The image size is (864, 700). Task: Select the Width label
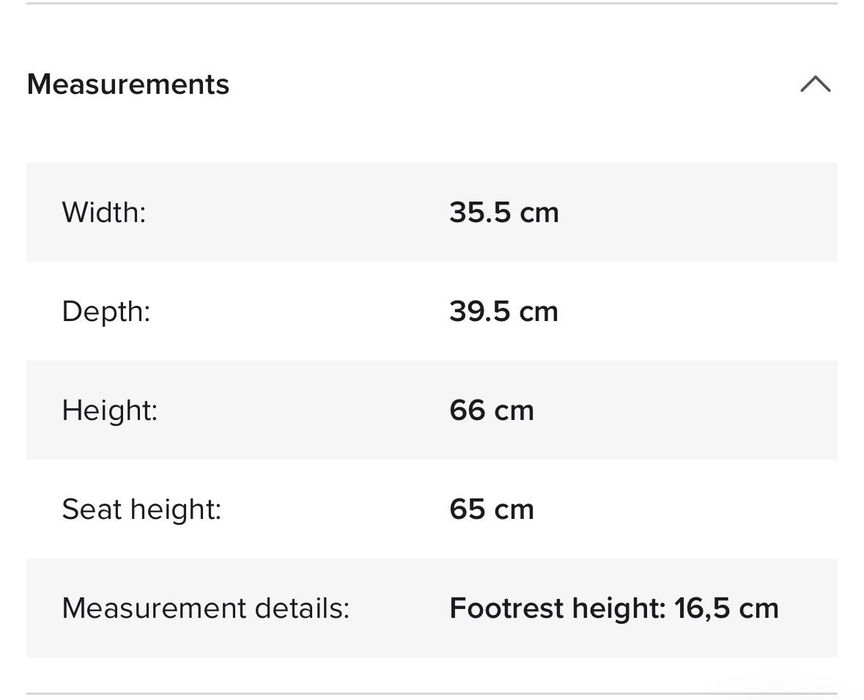coord(104,212)
